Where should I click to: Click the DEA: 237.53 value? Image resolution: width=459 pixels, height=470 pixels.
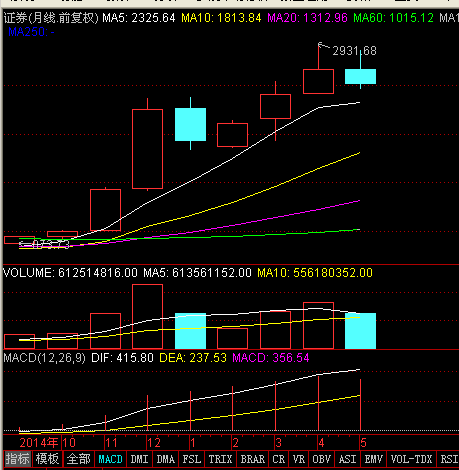point(193,358)
